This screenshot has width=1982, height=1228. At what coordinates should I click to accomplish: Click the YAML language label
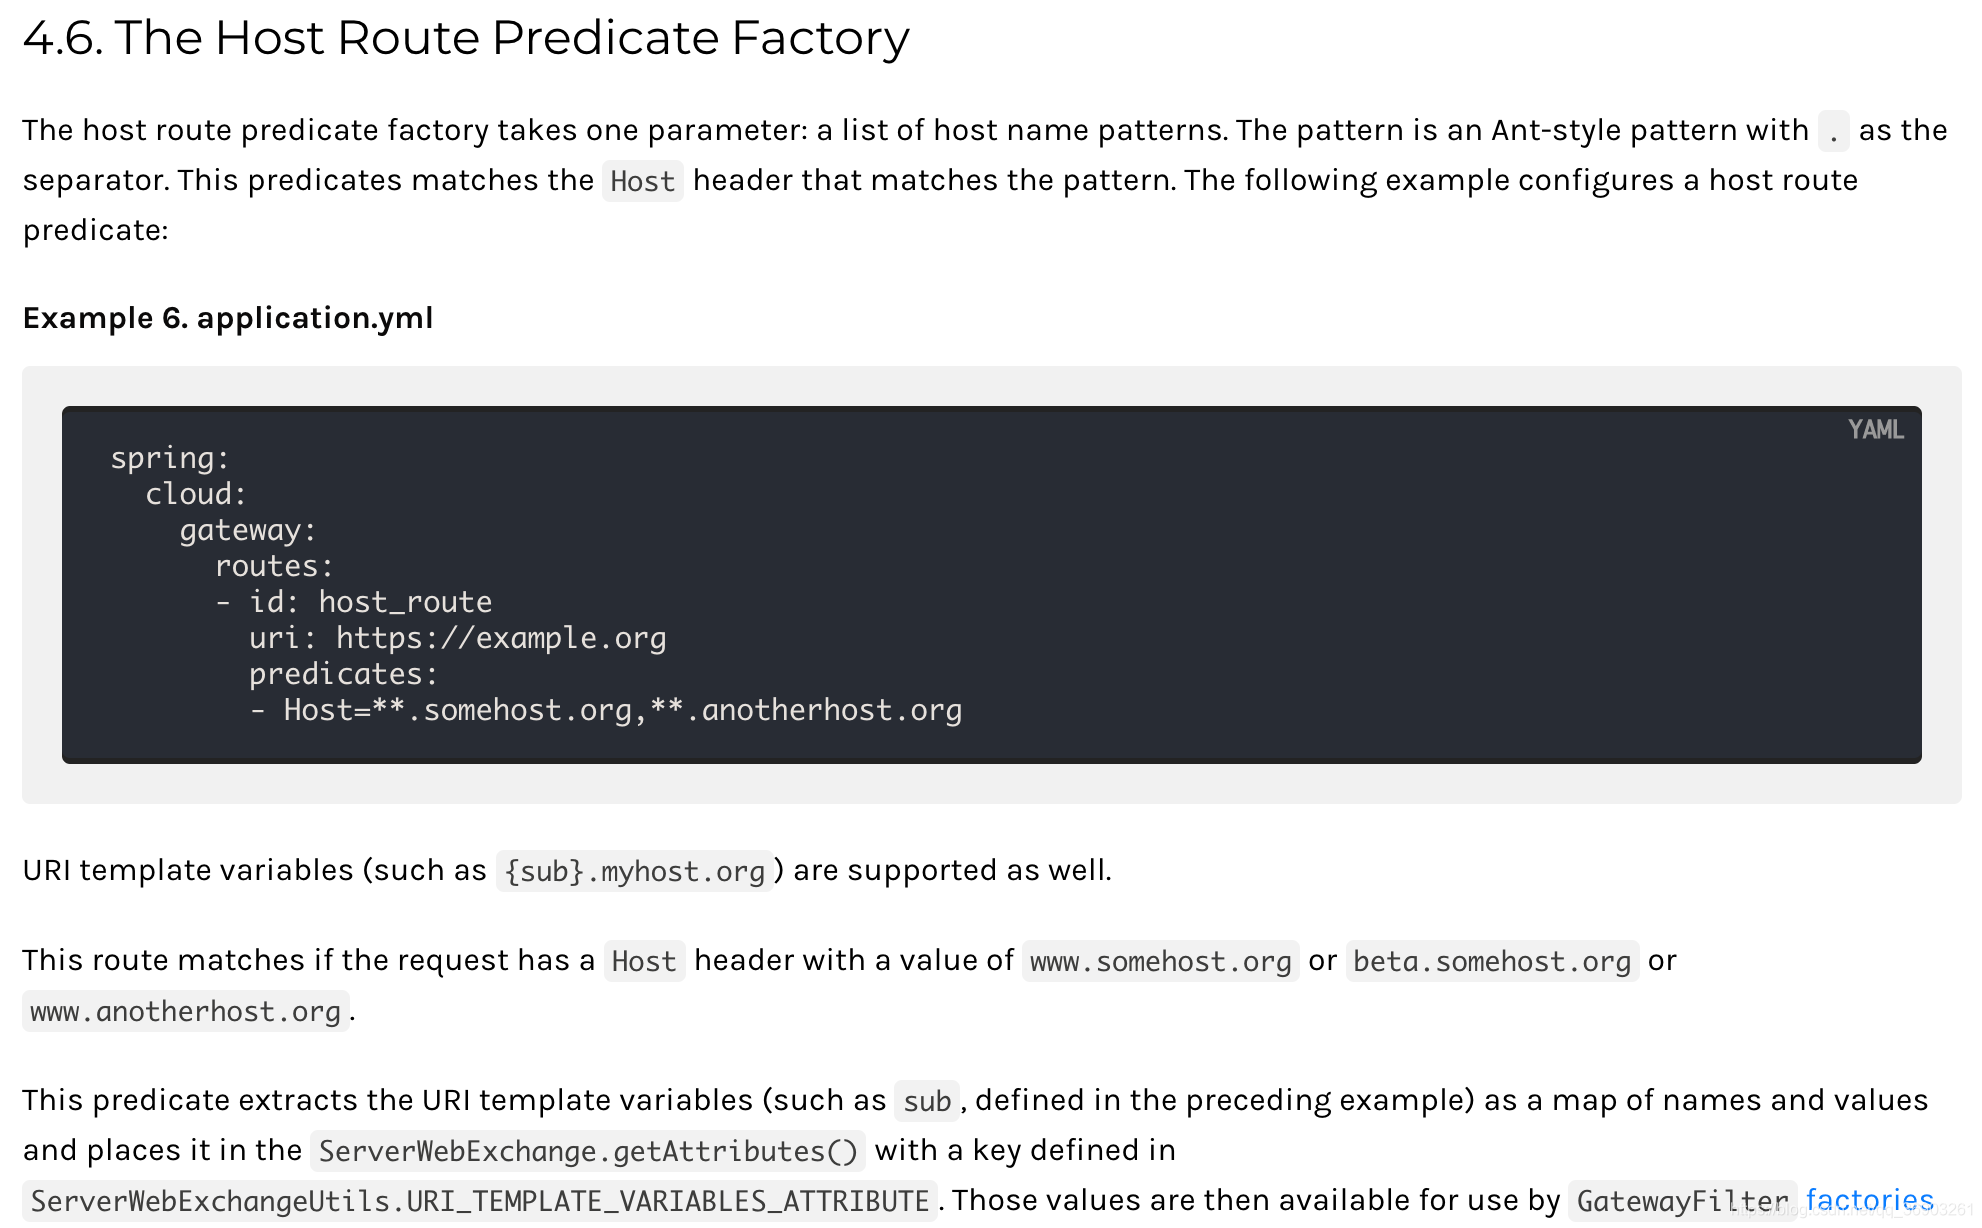[x=1875, y=430]
